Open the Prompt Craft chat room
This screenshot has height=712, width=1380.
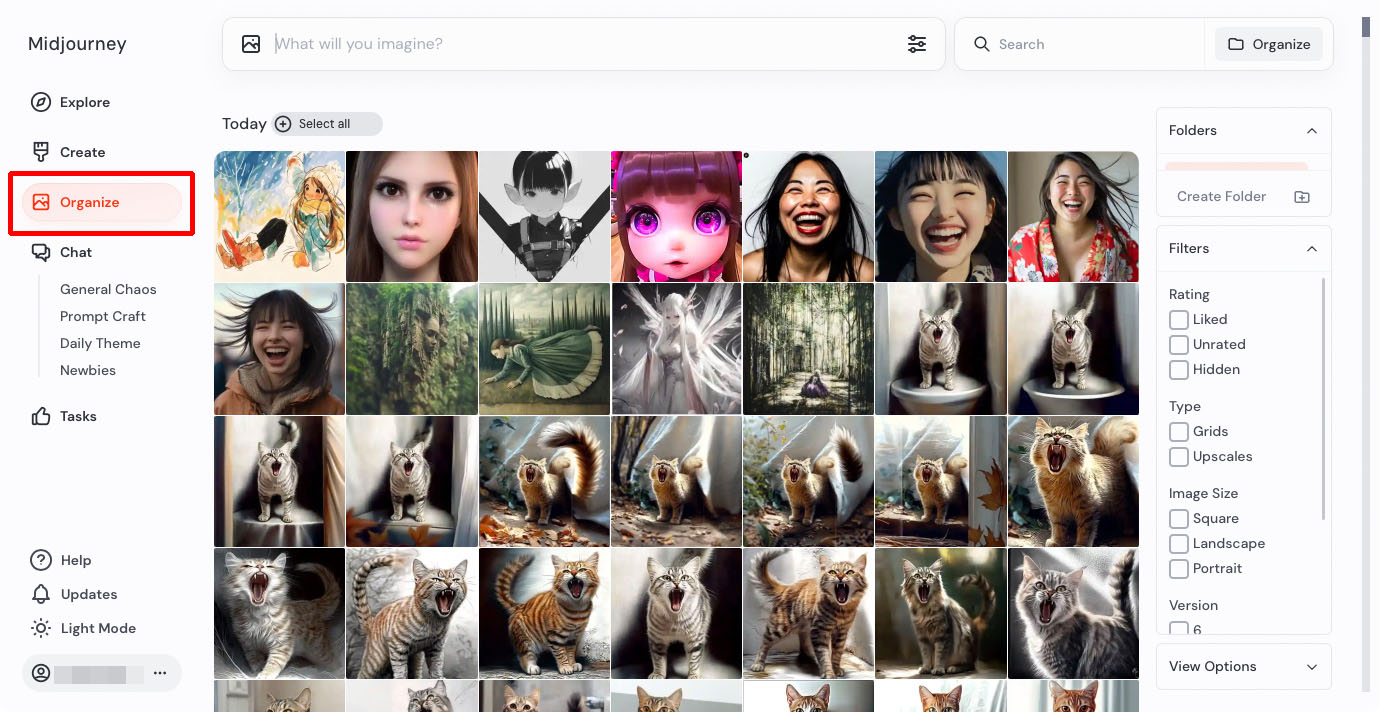click(103, 316)
